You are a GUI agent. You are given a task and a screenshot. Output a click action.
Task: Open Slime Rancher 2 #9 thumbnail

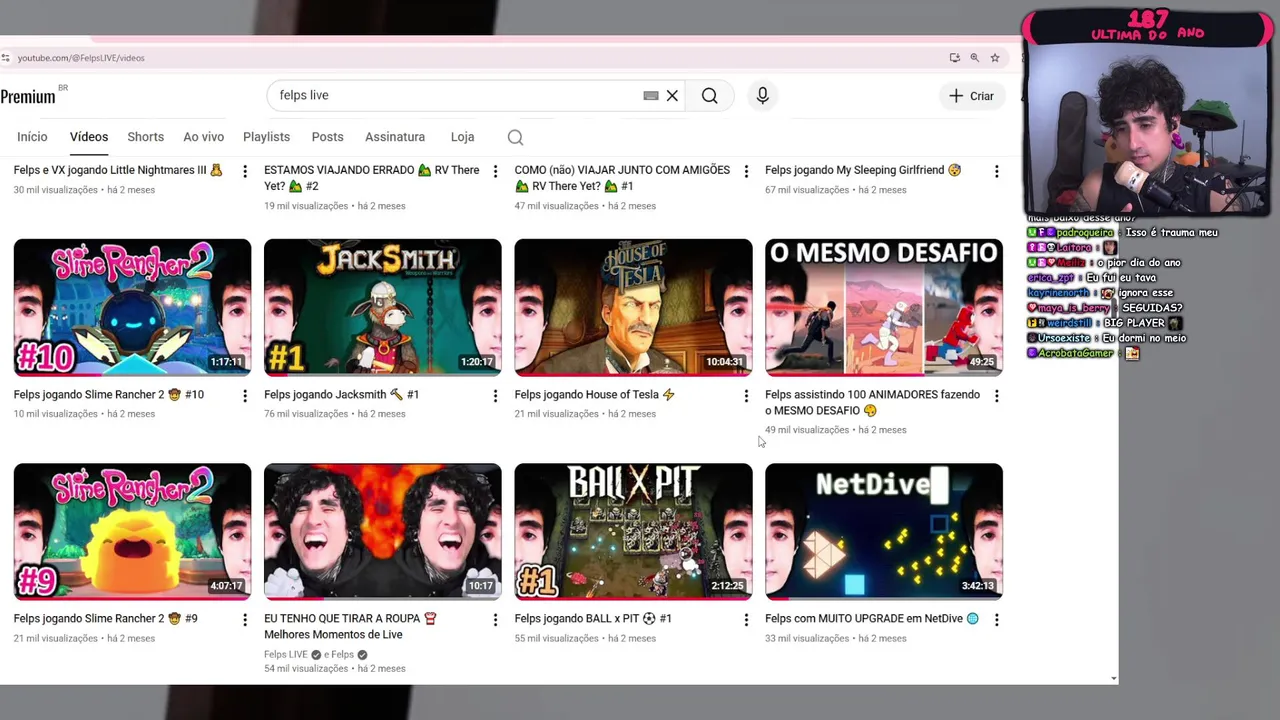pyautogui.click(x=132, y=531)
